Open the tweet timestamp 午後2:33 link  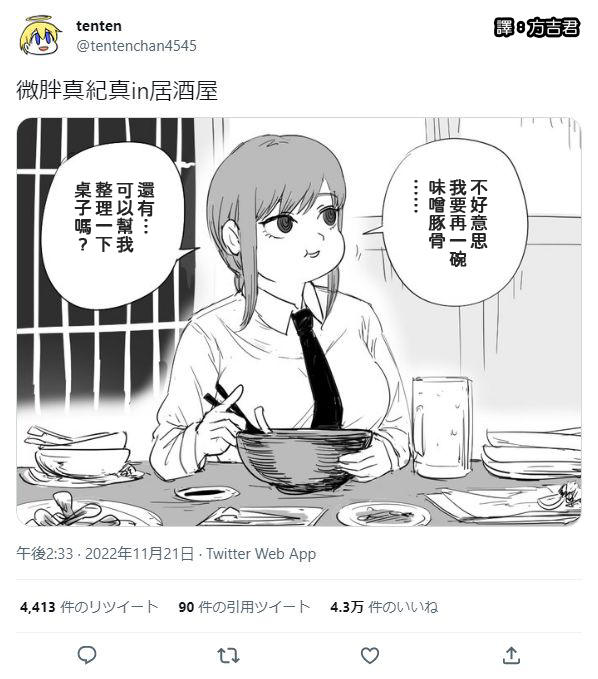(45, 553)
